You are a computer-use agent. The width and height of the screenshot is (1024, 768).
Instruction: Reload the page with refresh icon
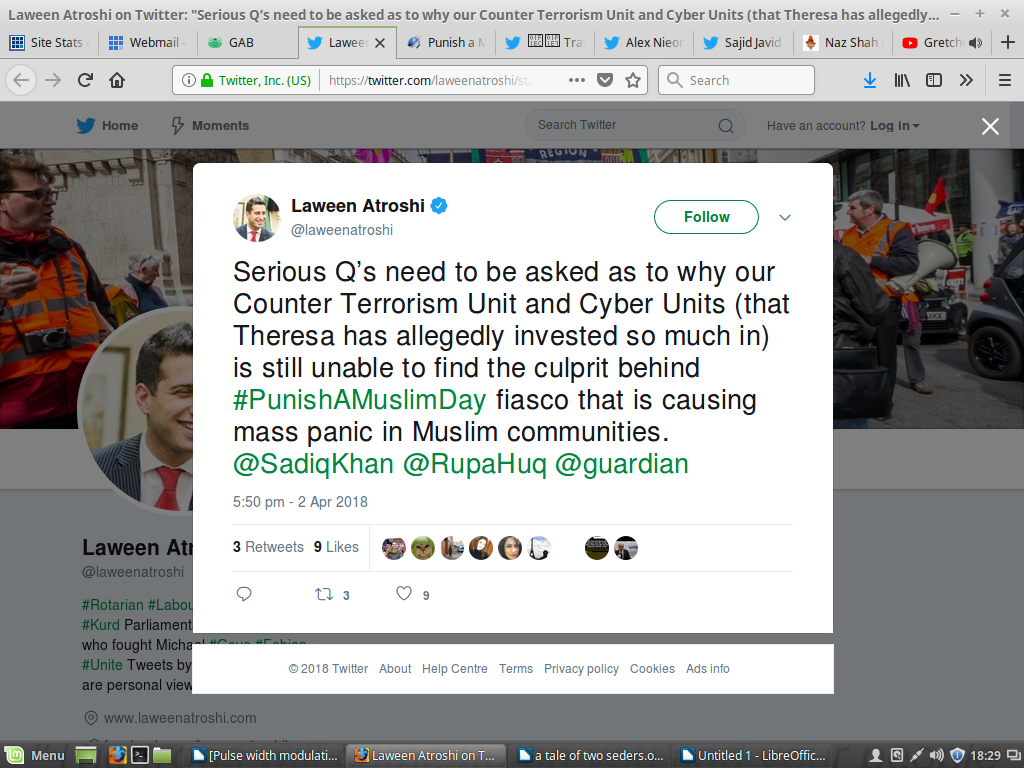tap(85, 80)
